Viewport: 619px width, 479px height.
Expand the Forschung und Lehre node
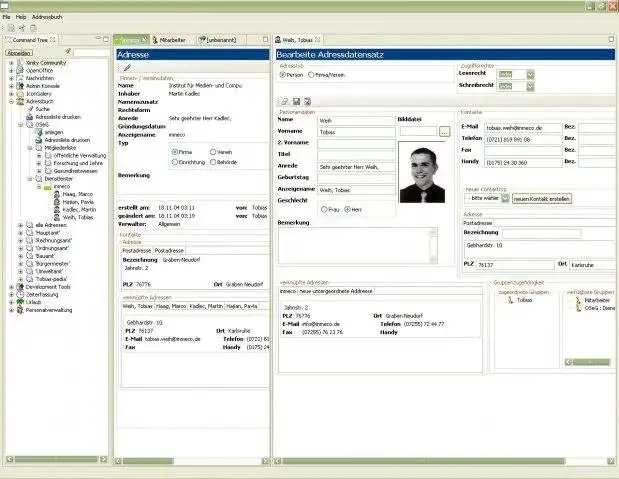pos(39,163)
